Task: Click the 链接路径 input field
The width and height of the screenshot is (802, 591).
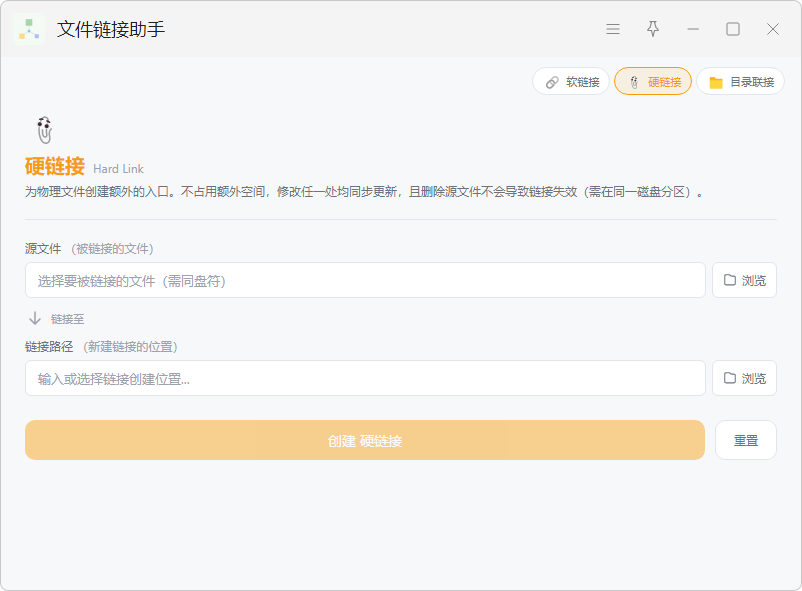Action: tap(365, 378)
